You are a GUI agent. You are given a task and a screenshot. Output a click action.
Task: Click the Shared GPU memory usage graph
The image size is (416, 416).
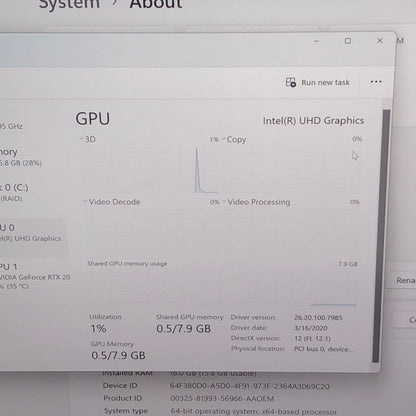coord(222,288)
